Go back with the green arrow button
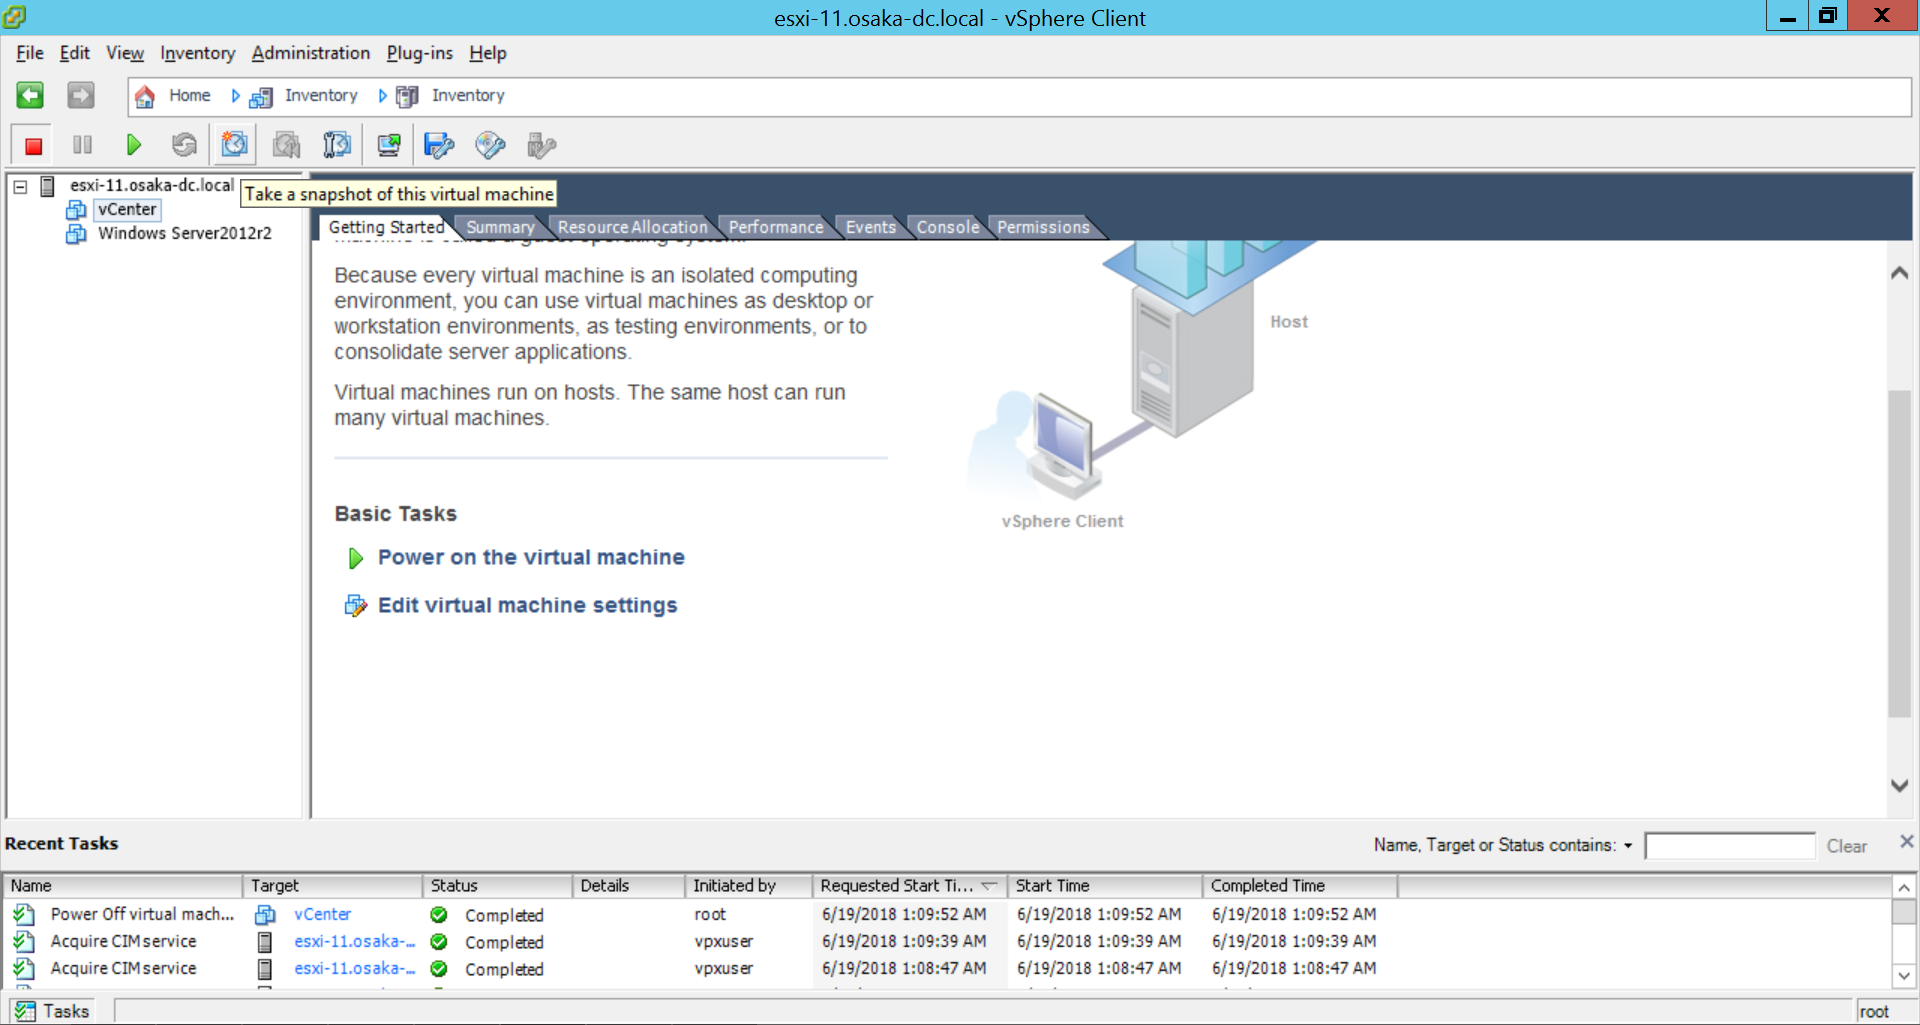The height and width of the screenshot is (1025, 1920). tap(30, 95)
